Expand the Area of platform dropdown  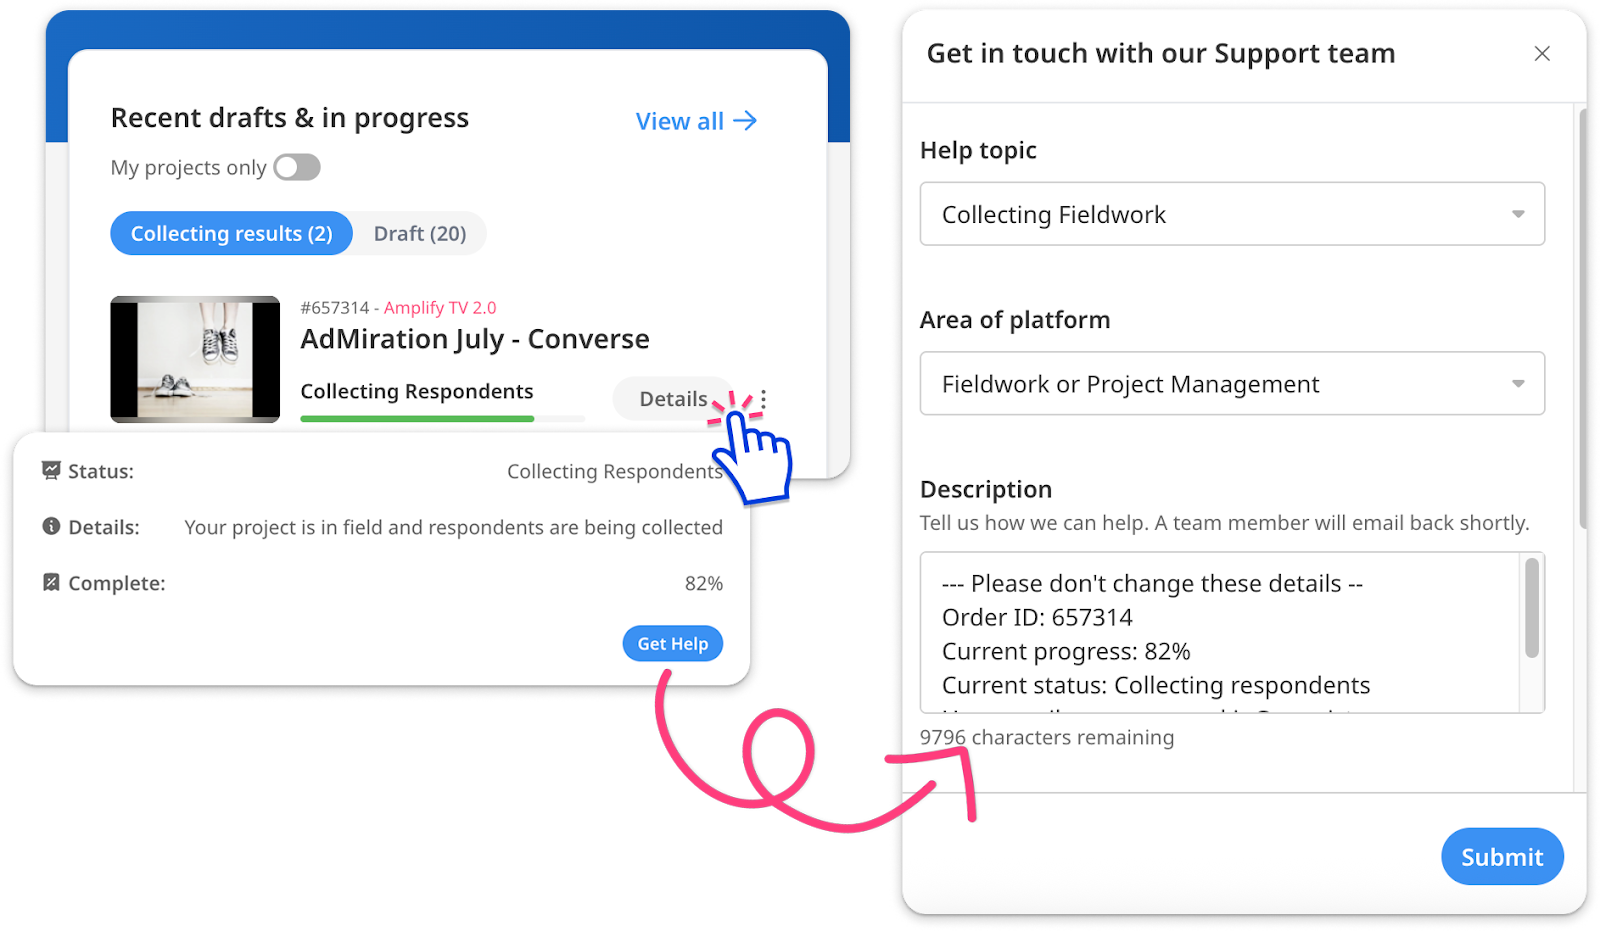tap(1232, 384)
